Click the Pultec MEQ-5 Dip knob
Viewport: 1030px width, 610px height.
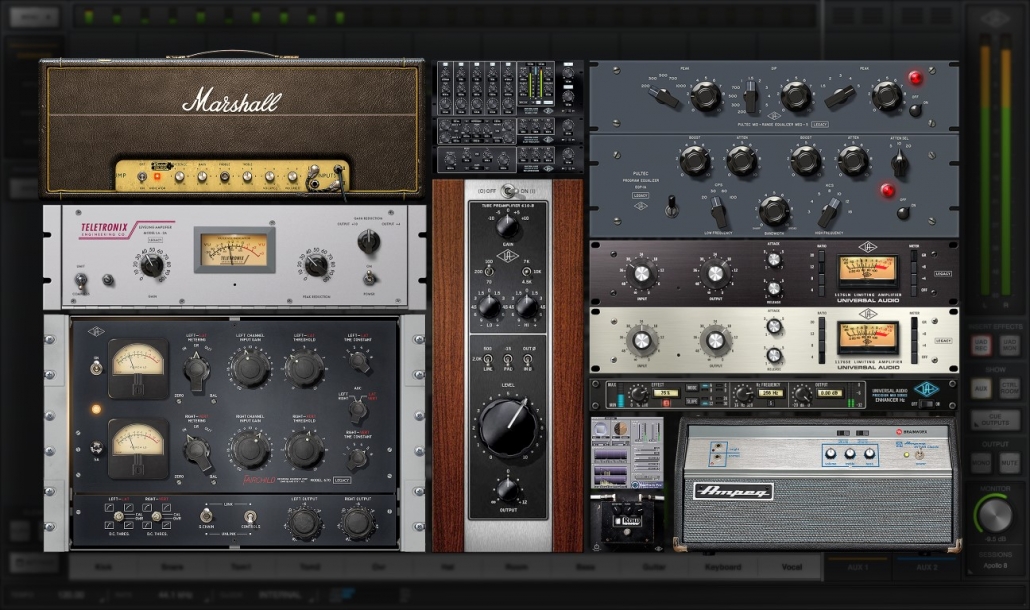point(795,96)
